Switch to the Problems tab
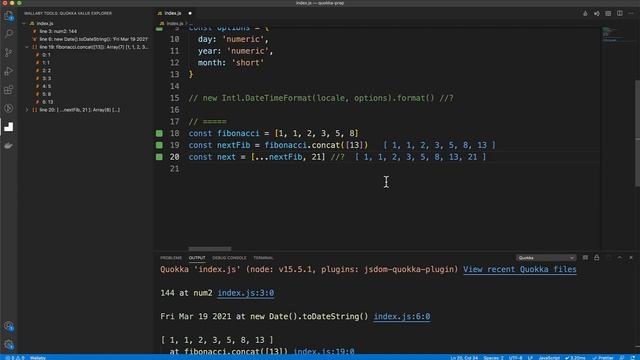The width and height of the screenshot is (640, 360). click(171, 258)
